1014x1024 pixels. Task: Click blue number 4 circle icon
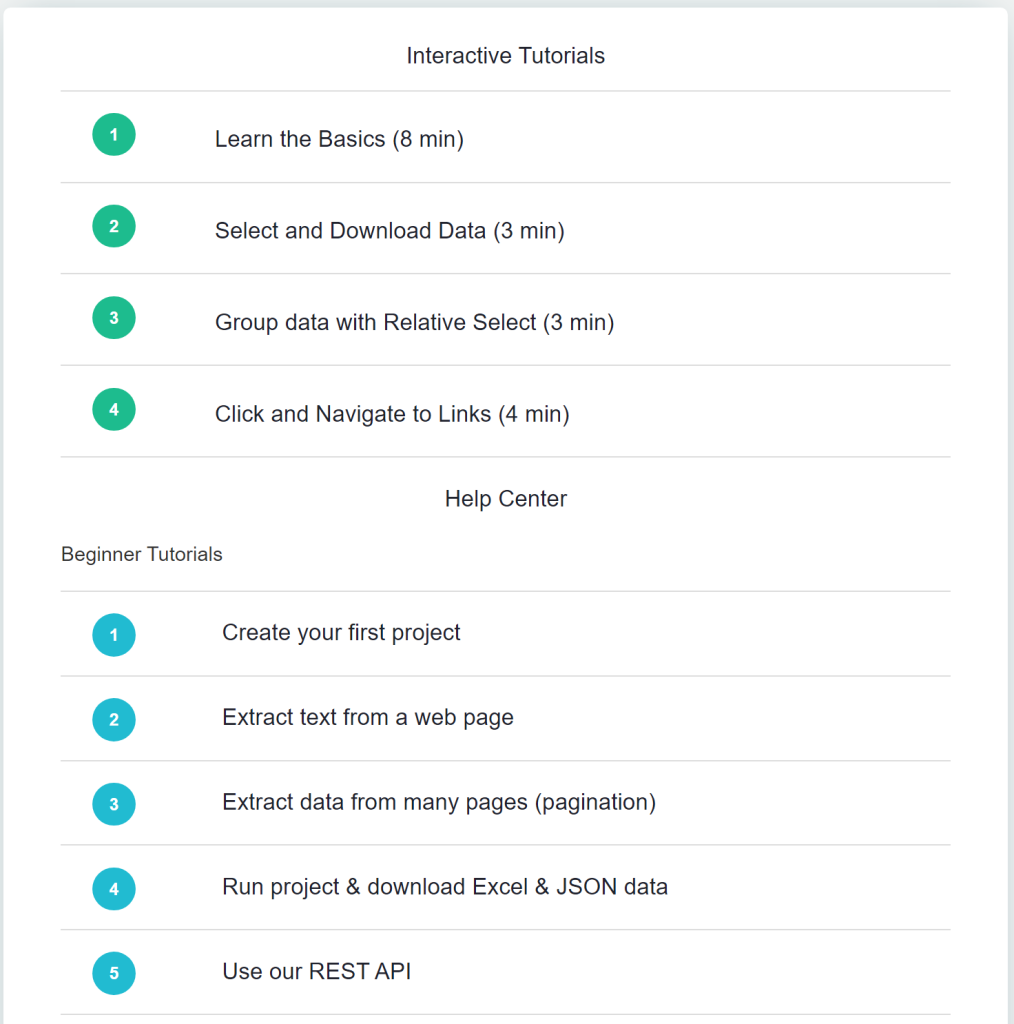click(114, 889)
